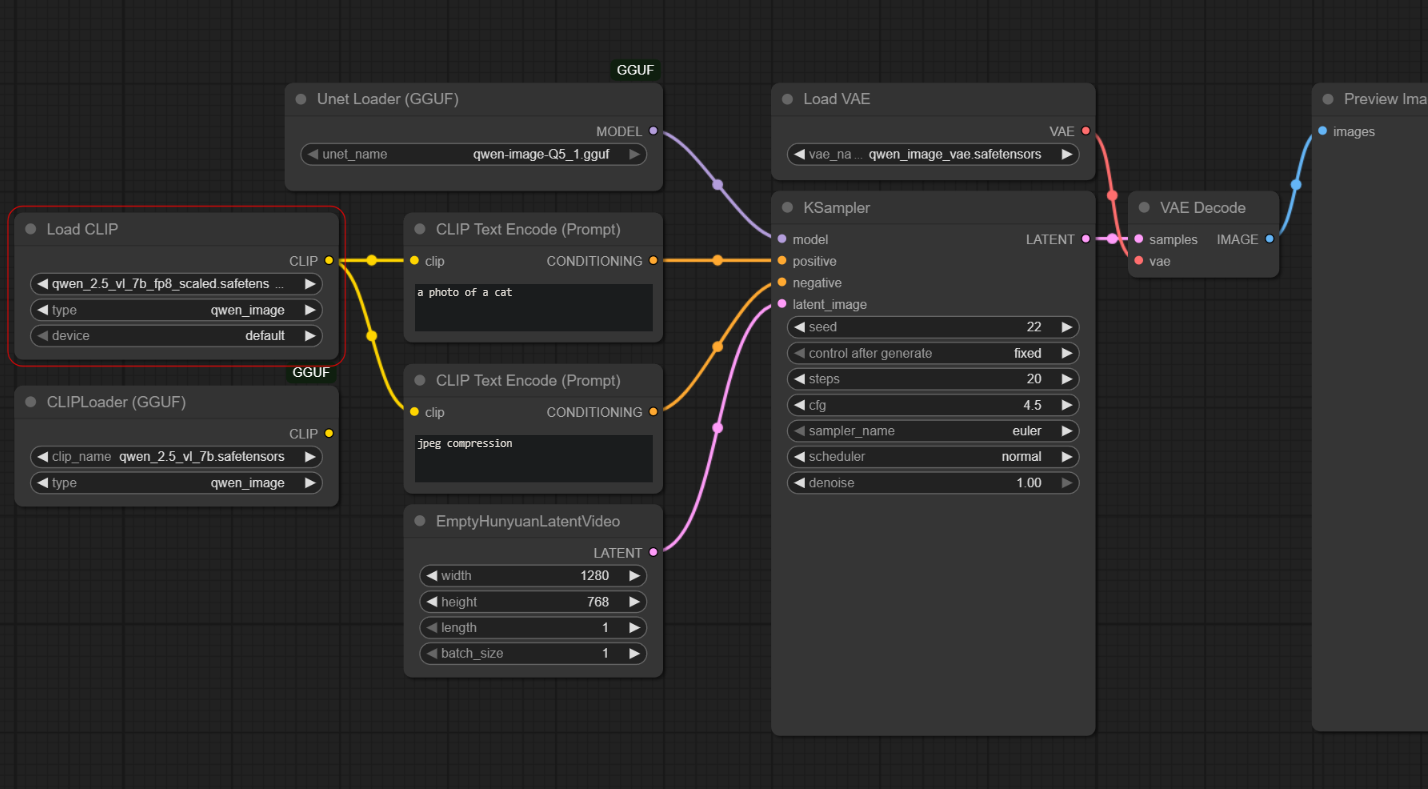1428x789 pixels.
Task: Select the KSampler node title
Action: [x=837, y=208]
